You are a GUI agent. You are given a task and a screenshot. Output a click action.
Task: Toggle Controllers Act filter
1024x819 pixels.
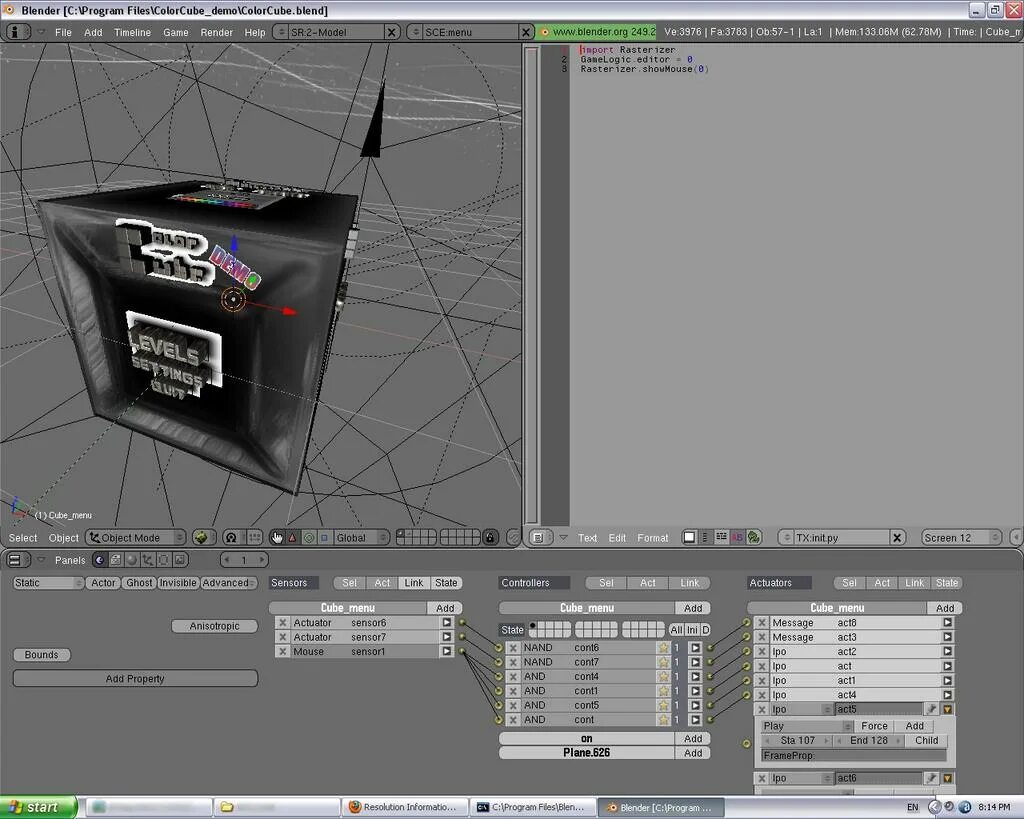click(648, 583)
